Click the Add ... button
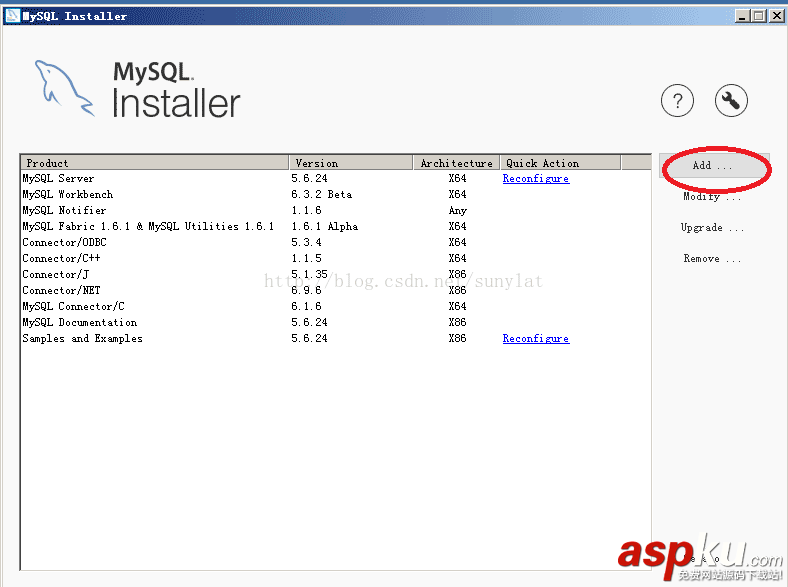The image size is (788, 587). coord(714,166)
